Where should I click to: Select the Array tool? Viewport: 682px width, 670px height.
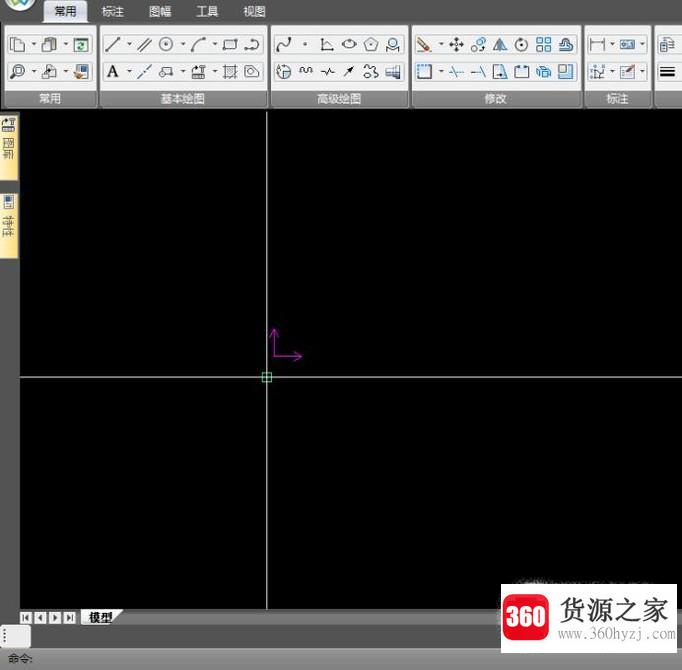pyautogui.click(x=543, y=44)
